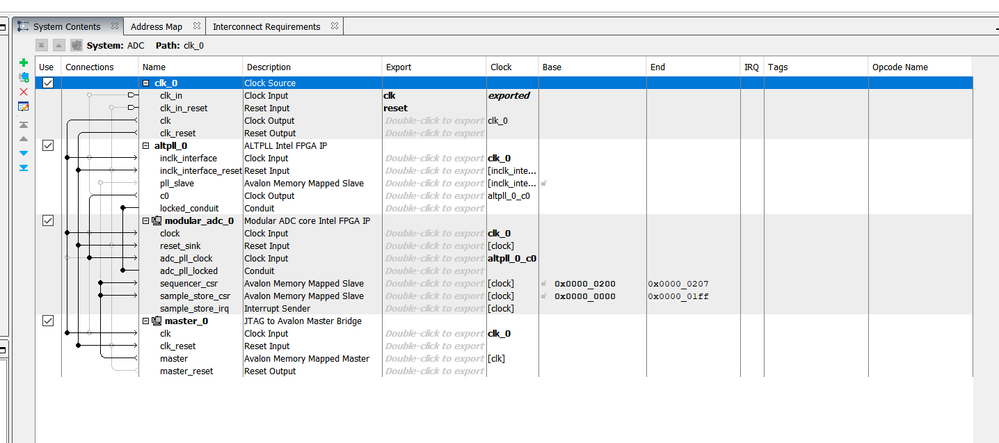Screen dimensions: 999x443
Task: Click the gray move-up arrow in the left toolbar
Action: [x=24, y=139]
